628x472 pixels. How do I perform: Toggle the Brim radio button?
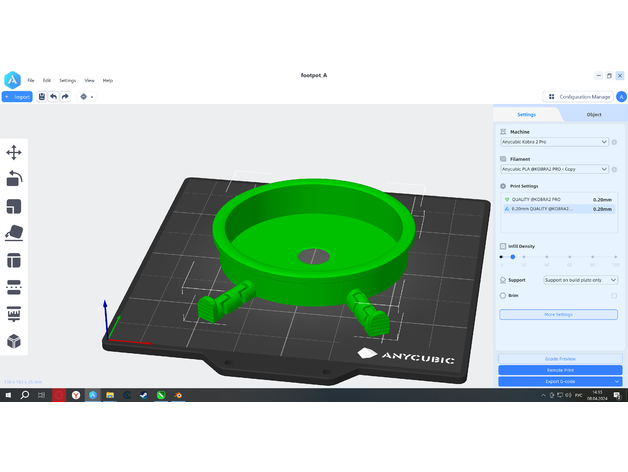pyautogui.click(x=502, y=295)
